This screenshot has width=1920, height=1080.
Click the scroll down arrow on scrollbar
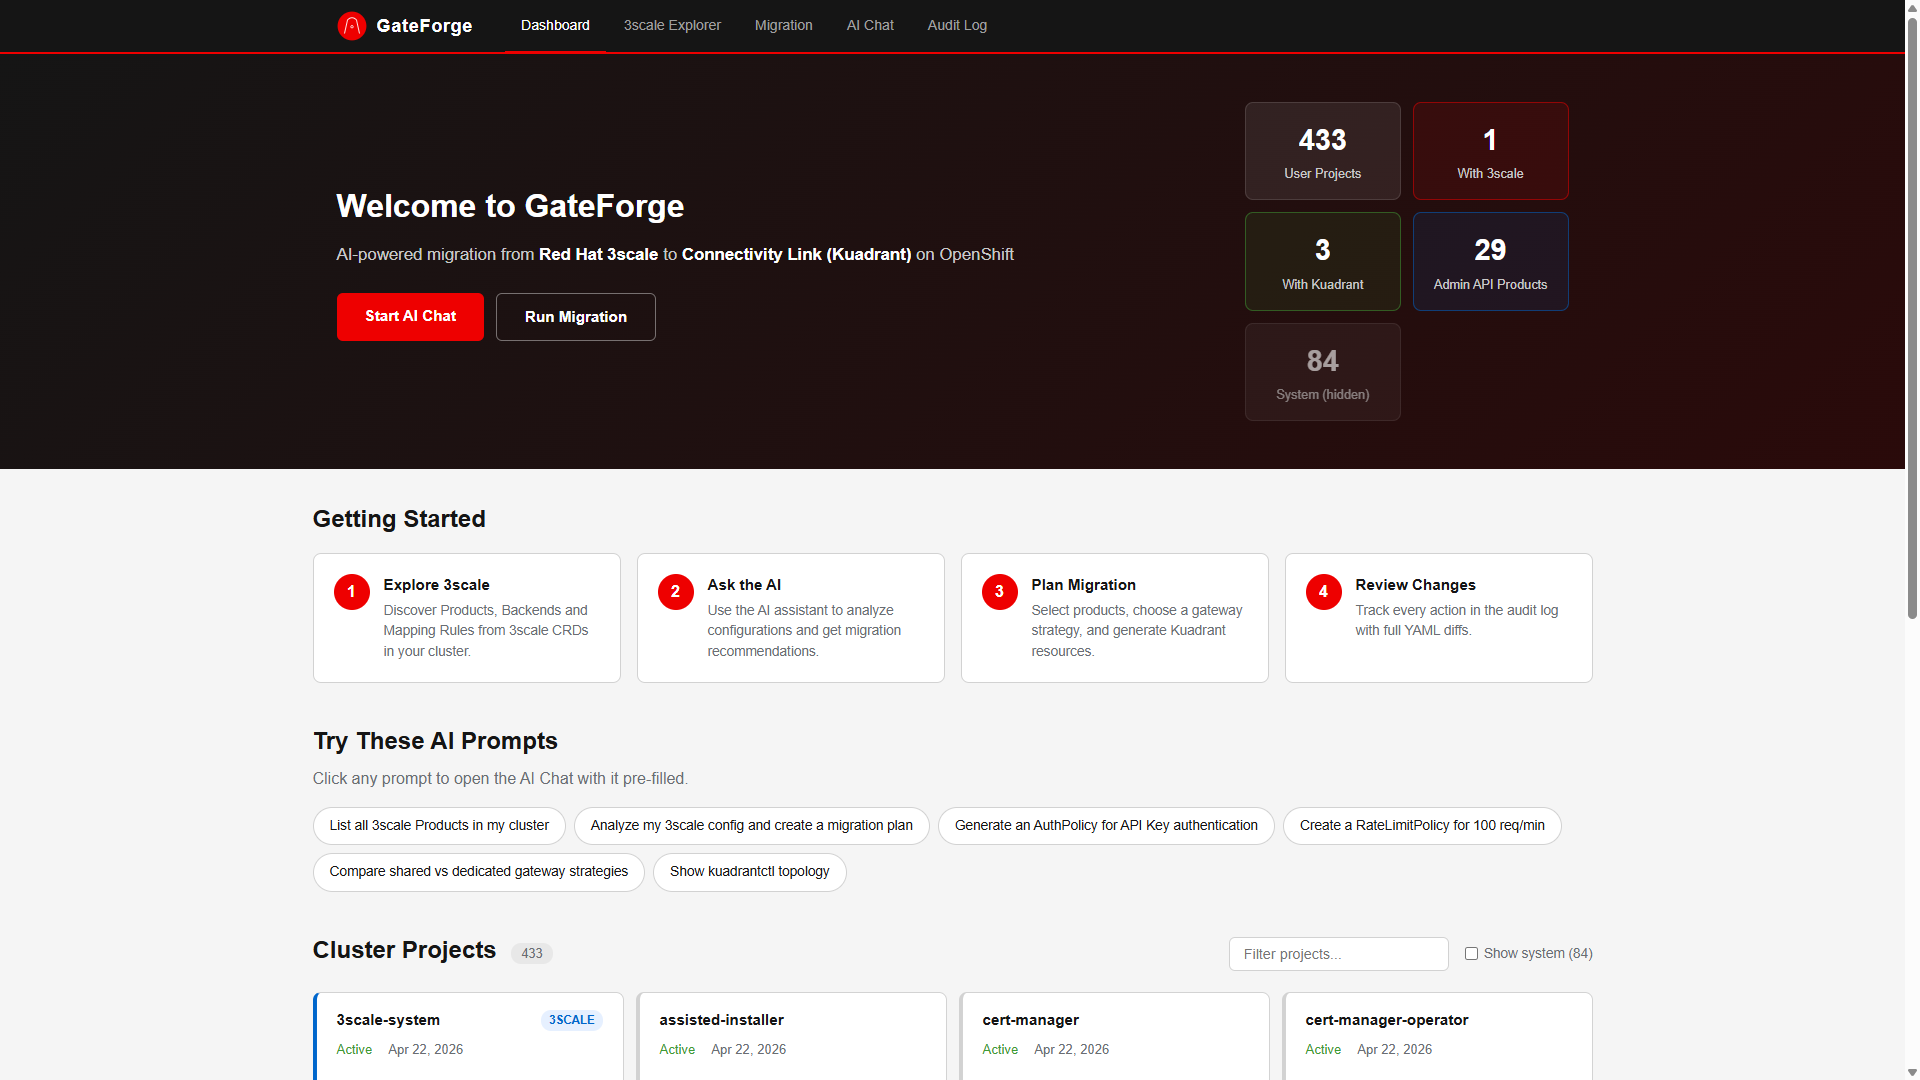[1912, 1072]
